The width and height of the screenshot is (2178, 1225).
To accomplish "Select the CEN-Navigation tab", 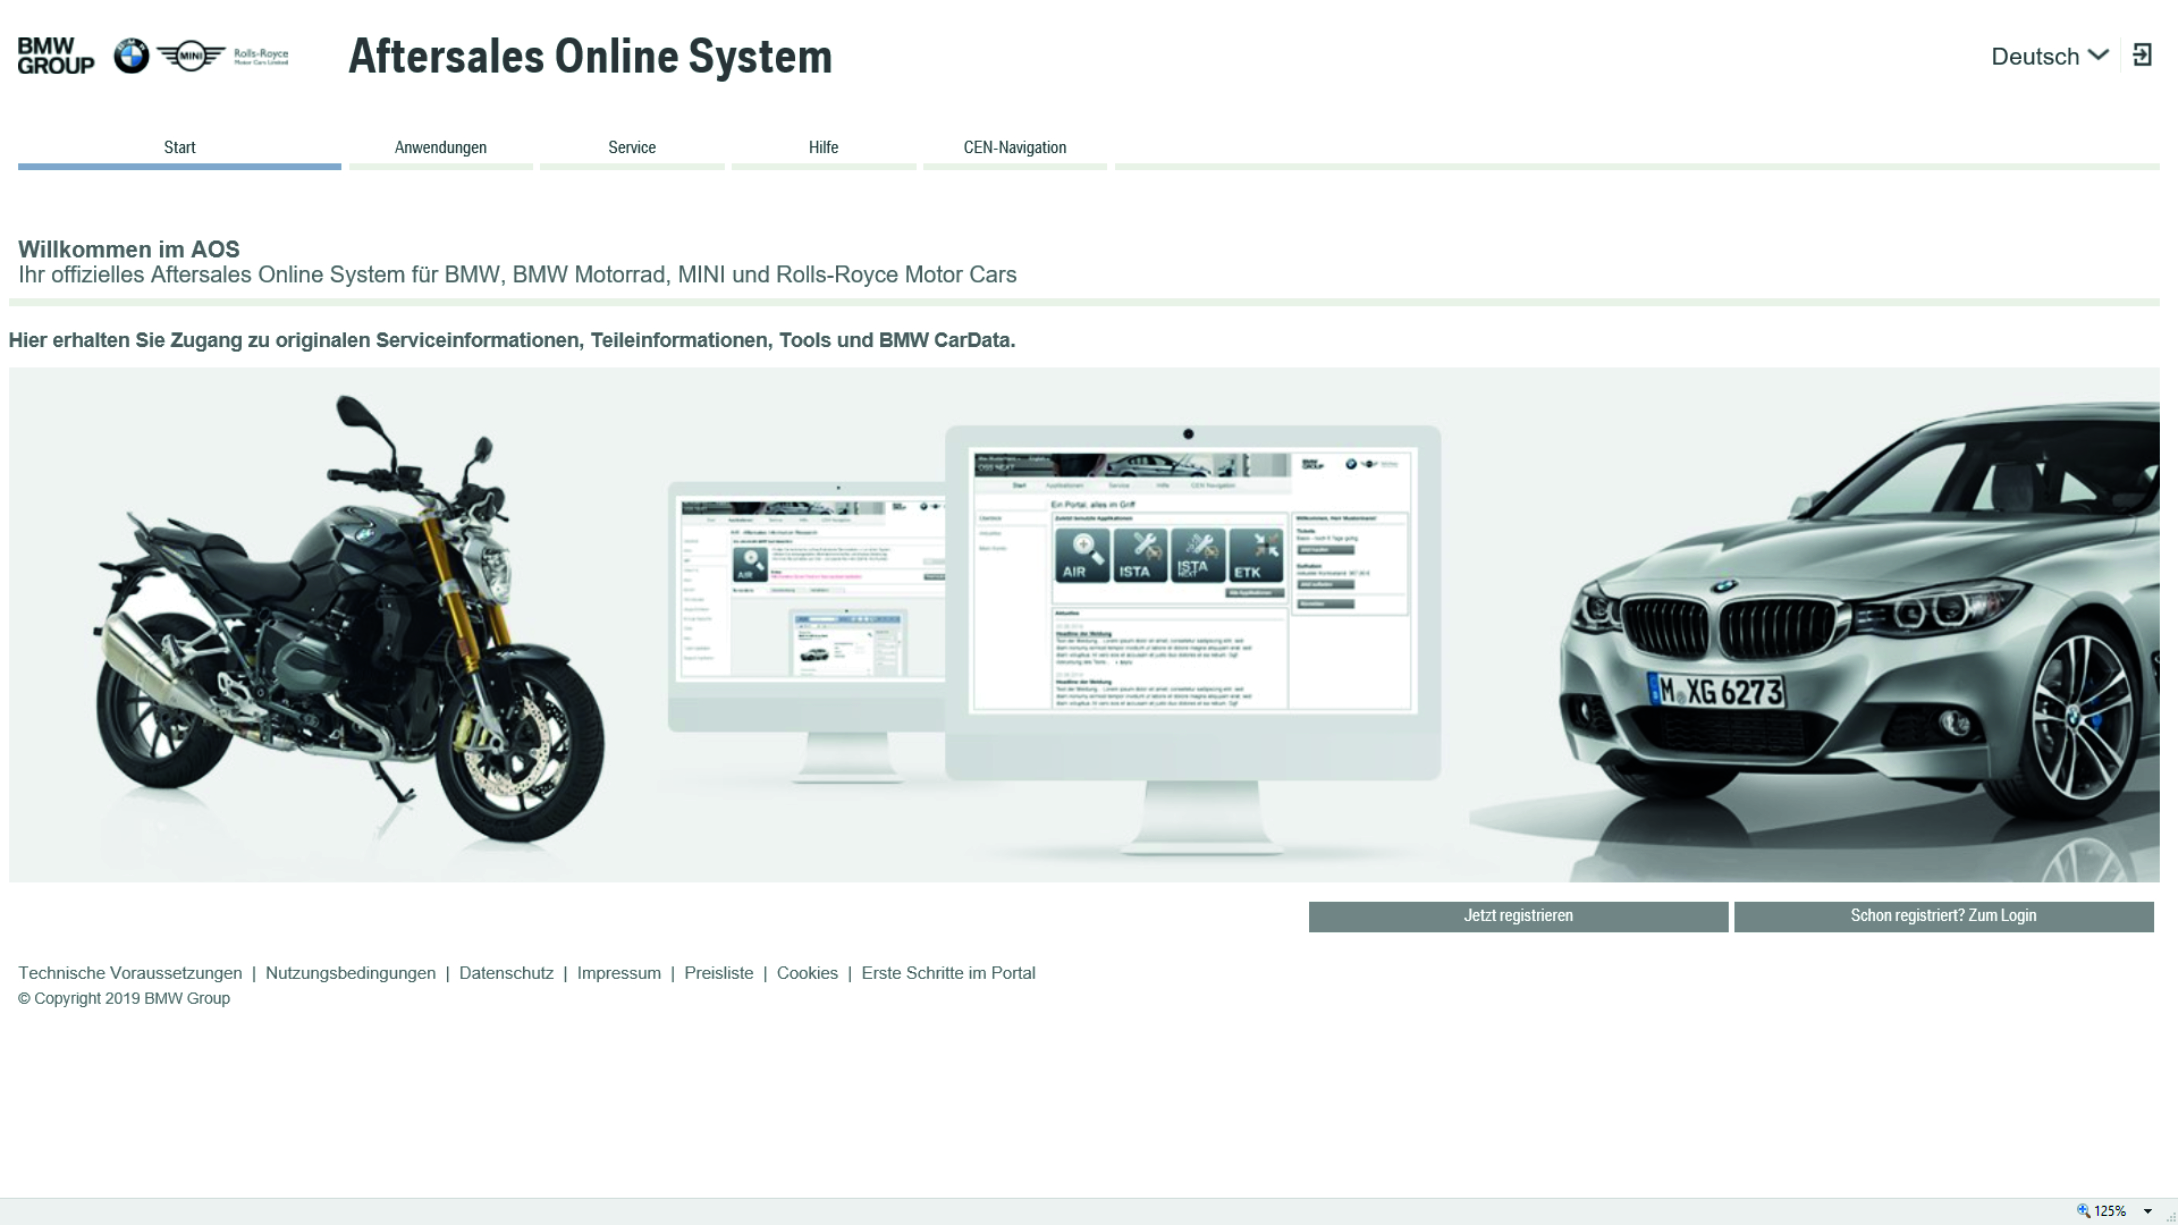I will coord(1014,148).
